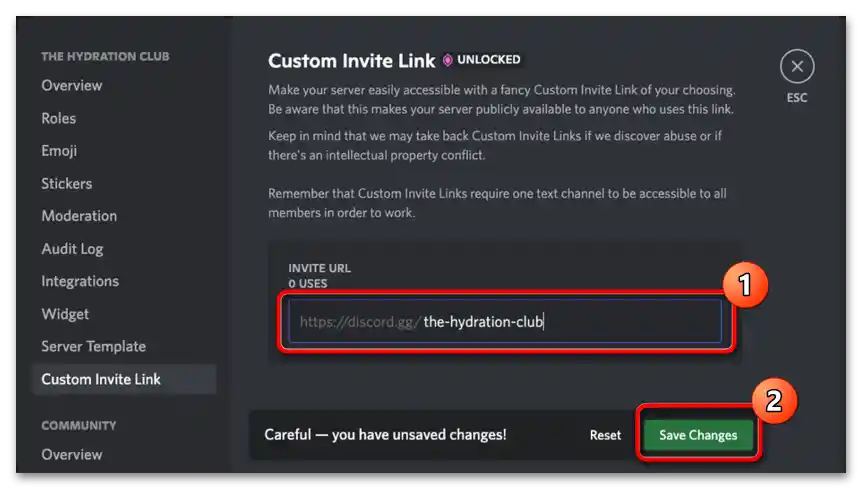Click the Unlocked boost gem icon

[x=447, y=60]
